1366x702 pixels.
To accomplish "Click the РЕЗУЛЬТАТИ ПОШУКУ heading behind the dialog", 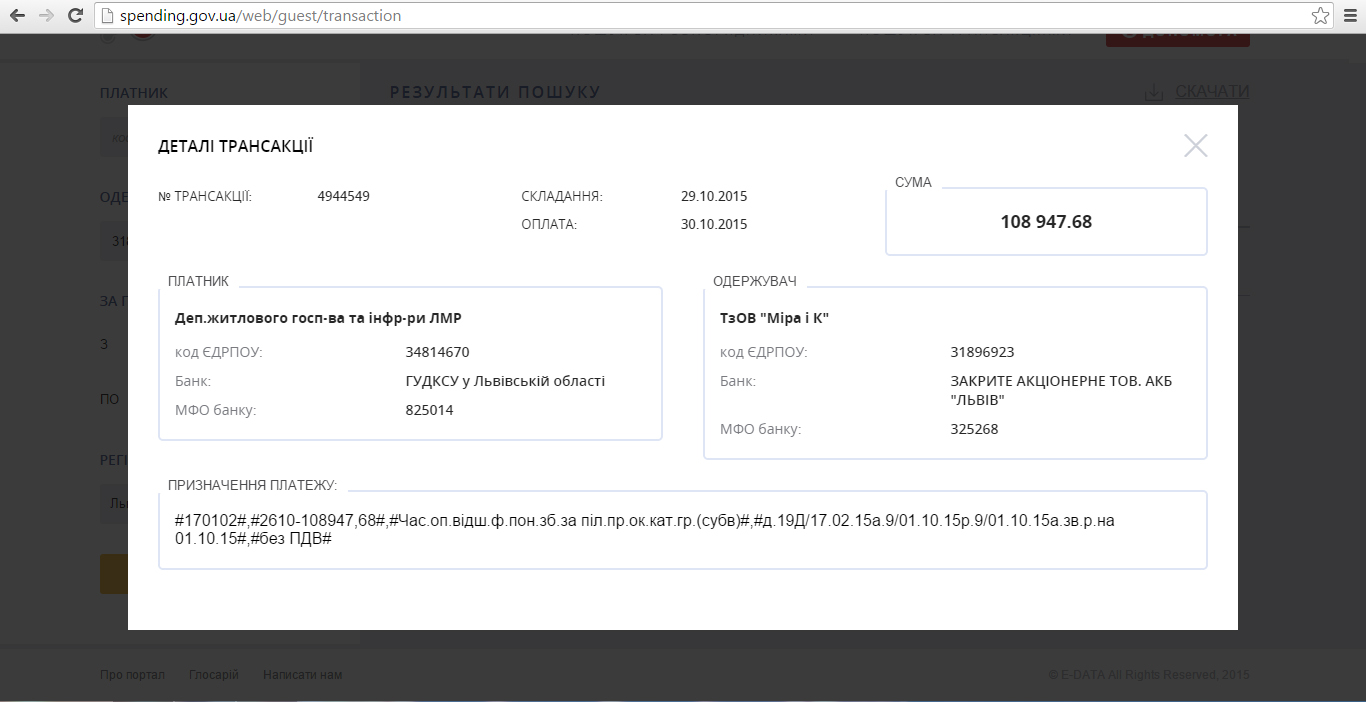I will pyautogui.click(x=495, y=93).
